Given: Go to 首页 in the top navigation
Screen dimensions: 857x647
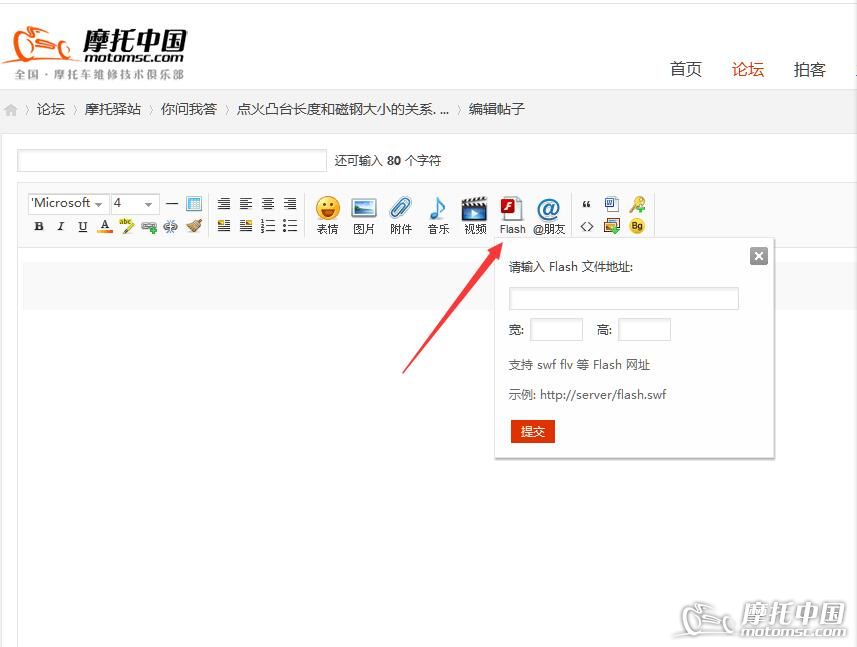Looking at the screenshot, I should [686, 69].
